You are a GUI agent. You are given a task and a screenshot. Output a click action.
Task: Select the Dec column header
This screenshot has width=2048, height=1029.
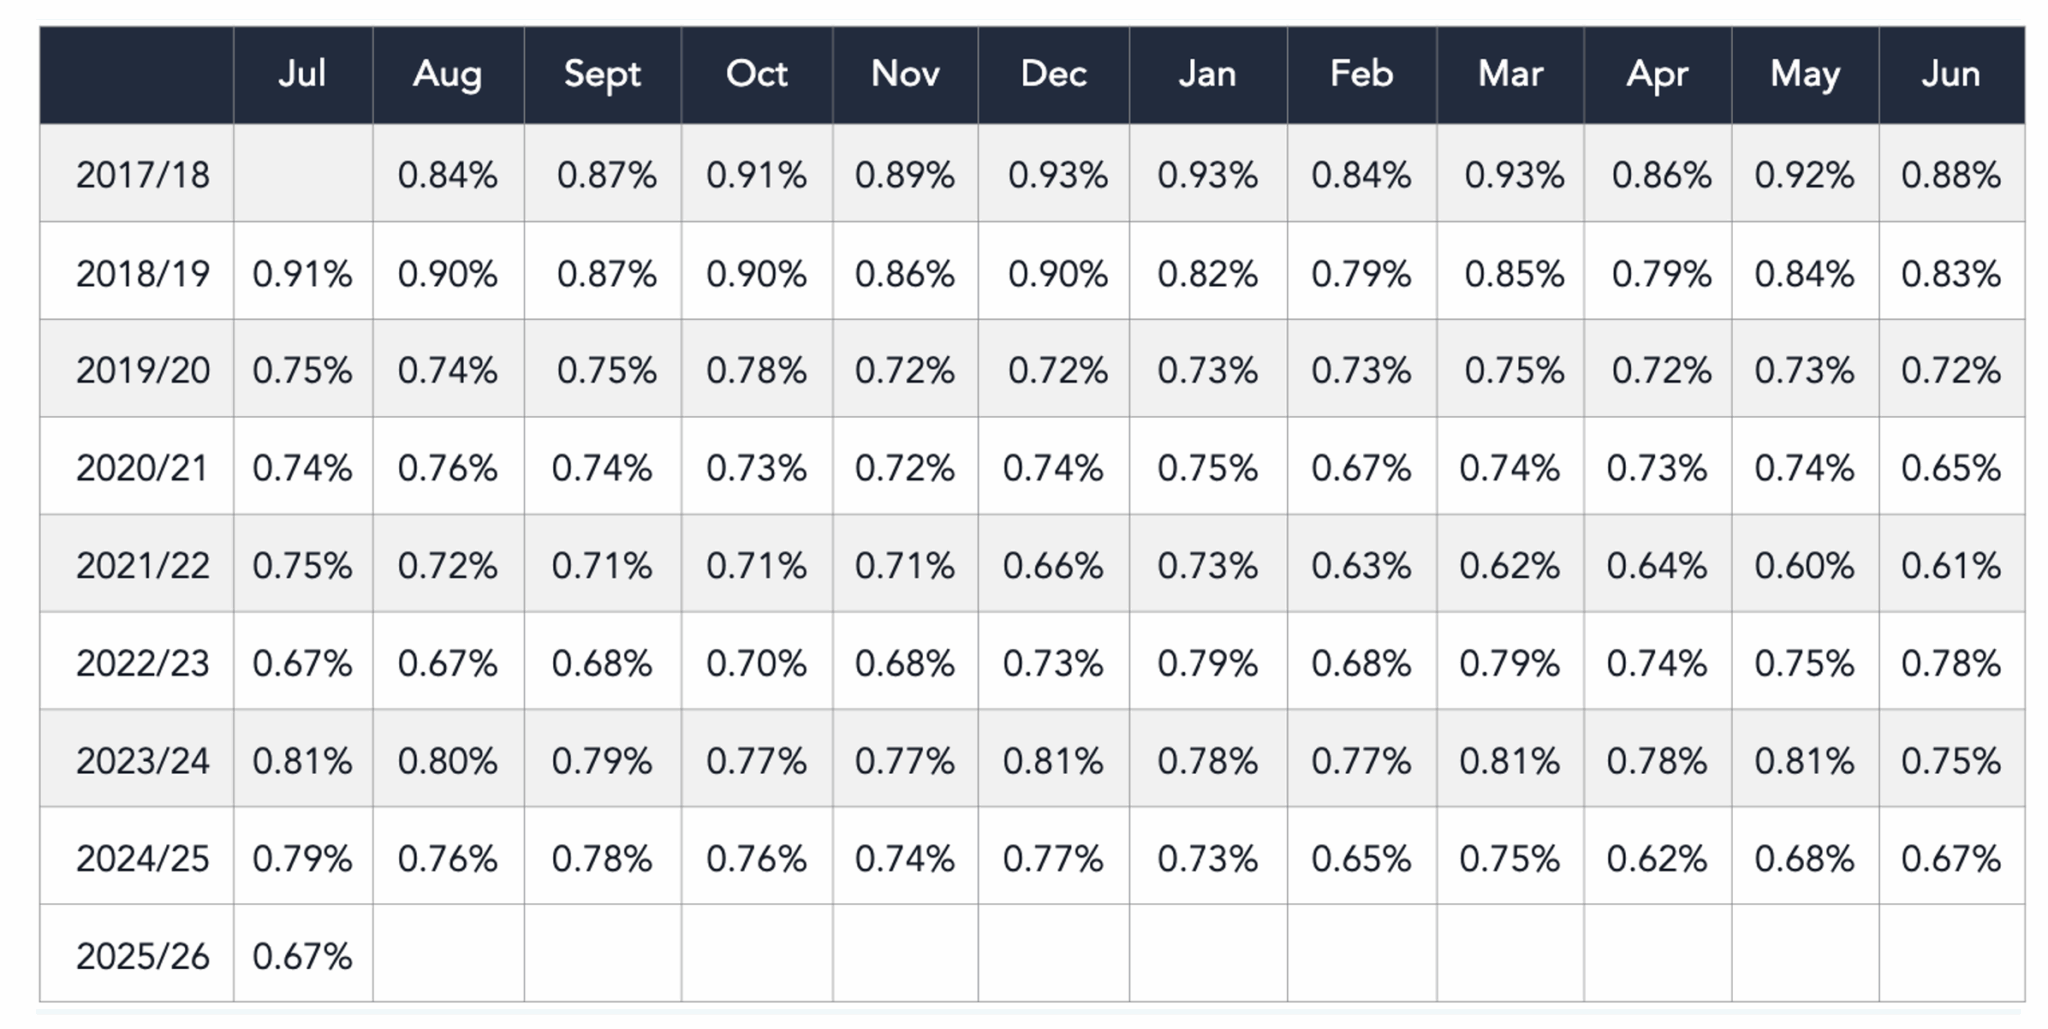point(1053,74)
